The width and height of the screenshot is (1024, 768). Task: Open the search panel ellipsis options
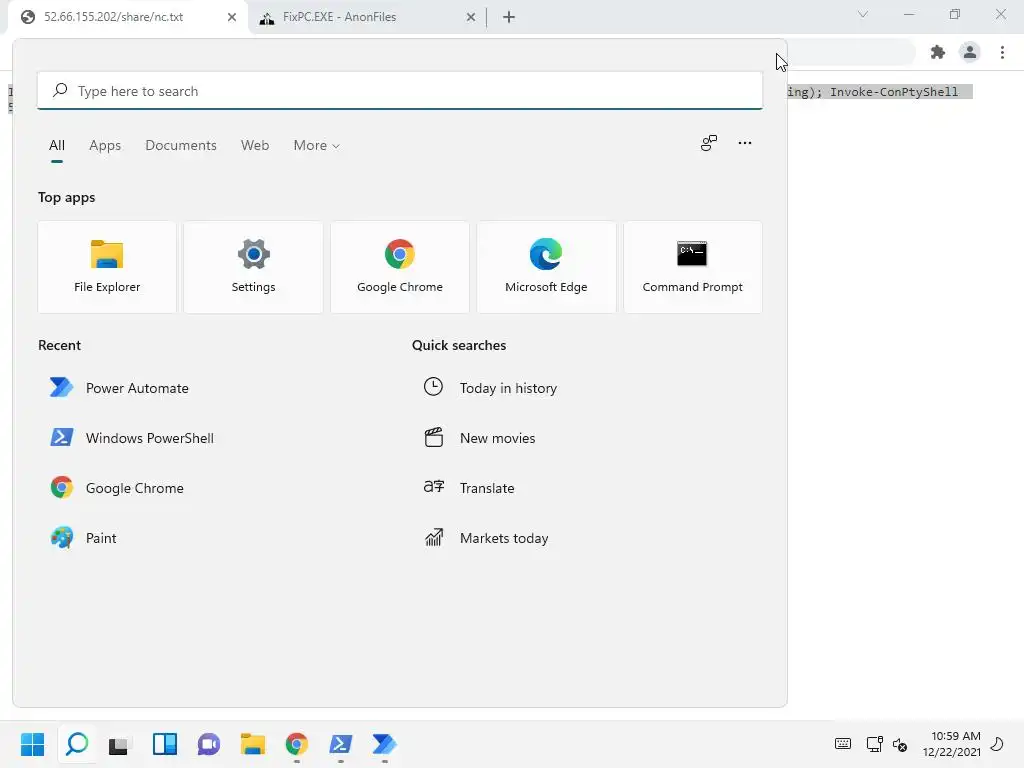click(x=744, y=143)
